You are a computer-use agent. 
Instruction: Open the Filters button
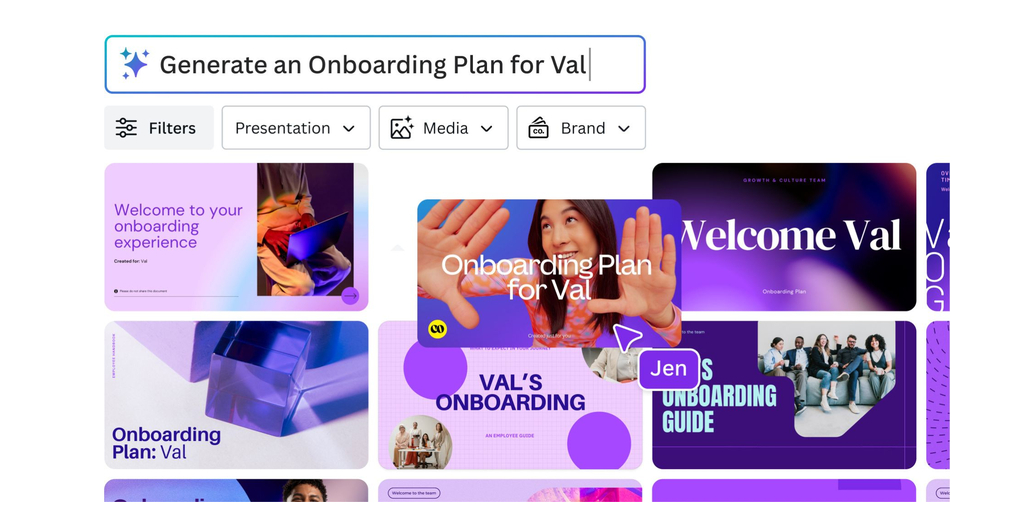point(159,128)
